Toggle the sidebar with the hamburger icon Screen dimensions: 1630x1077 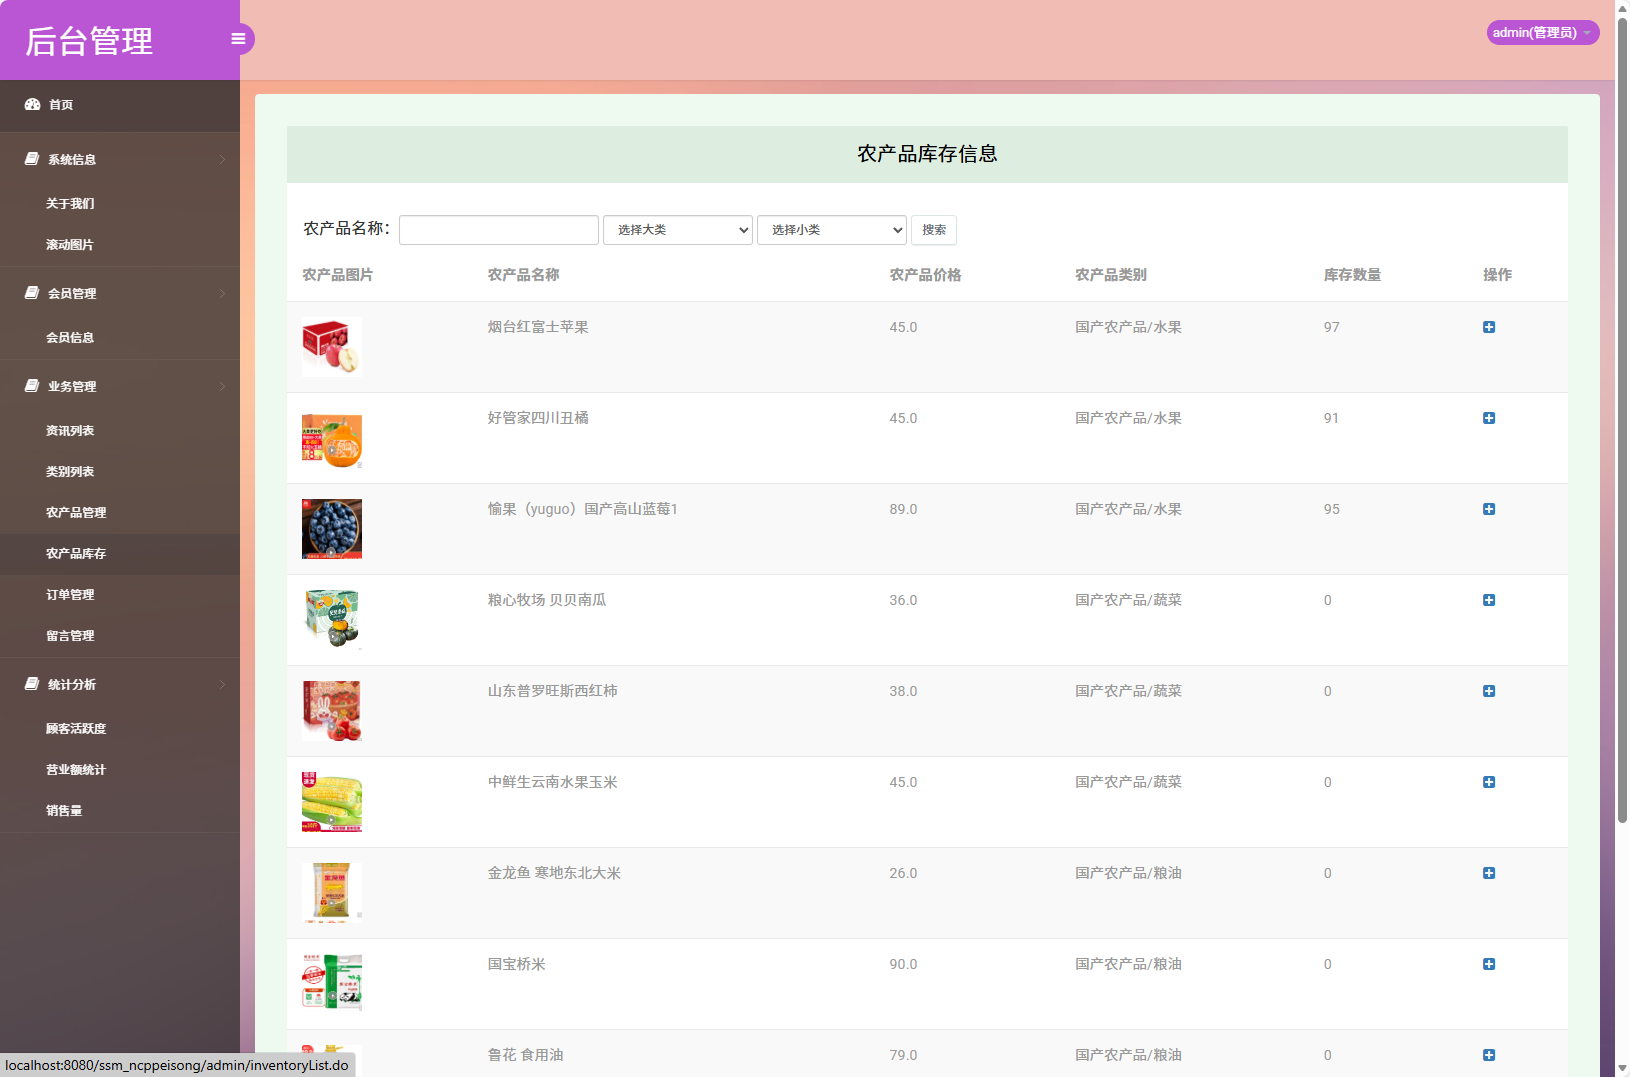[238, 38]
